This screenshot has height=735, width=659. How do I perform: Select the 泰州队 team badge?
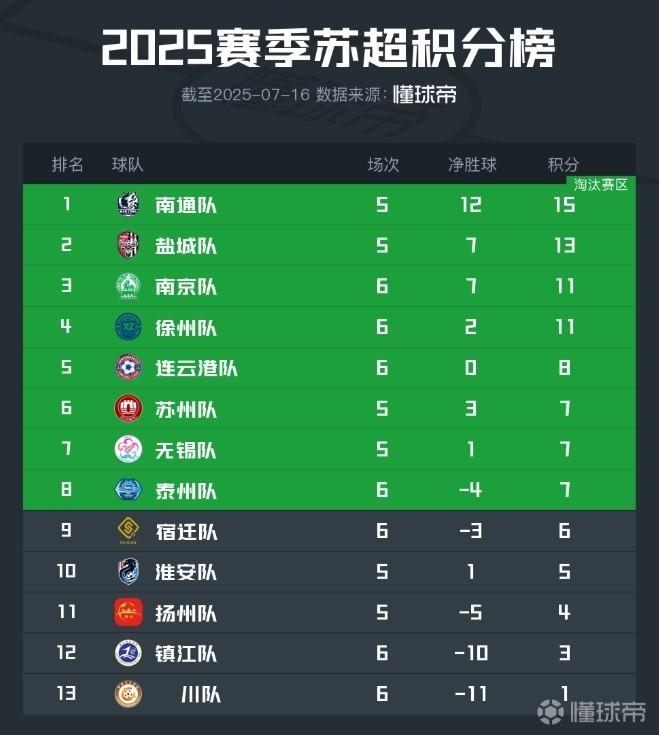click(x=129, y=491)
